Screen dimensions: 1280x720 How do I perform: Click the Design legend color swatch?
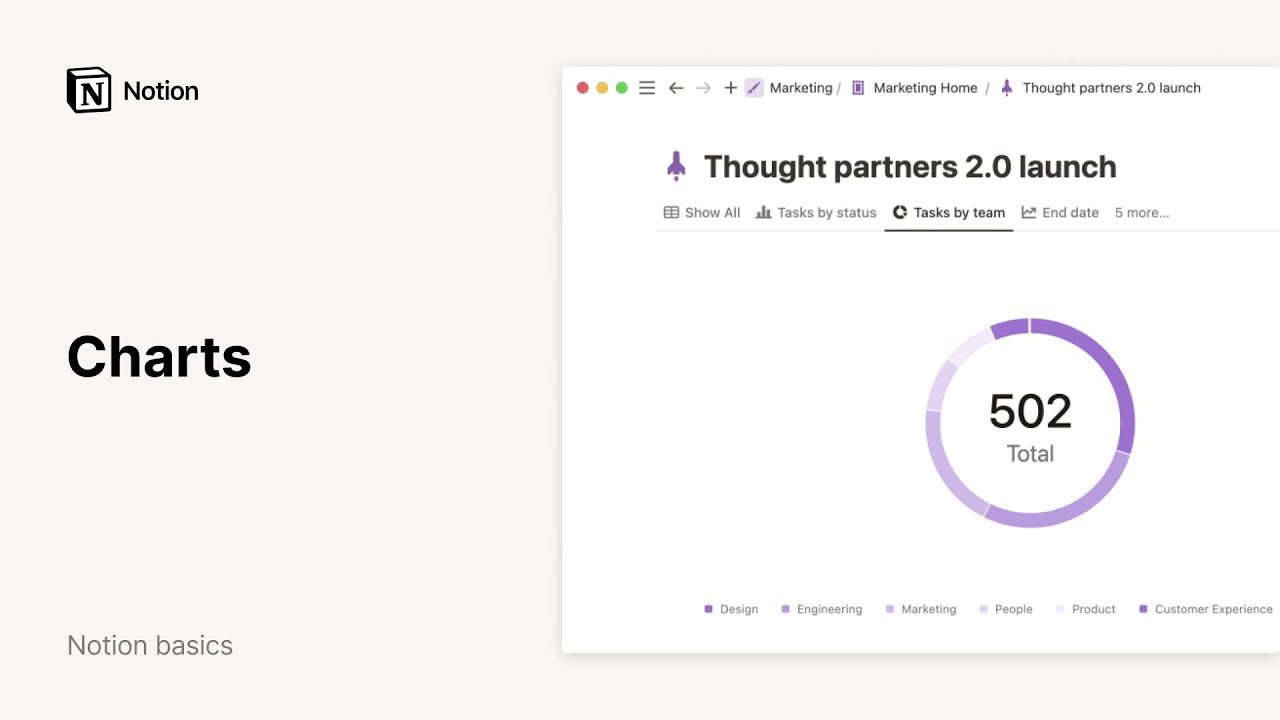[709, 609]
